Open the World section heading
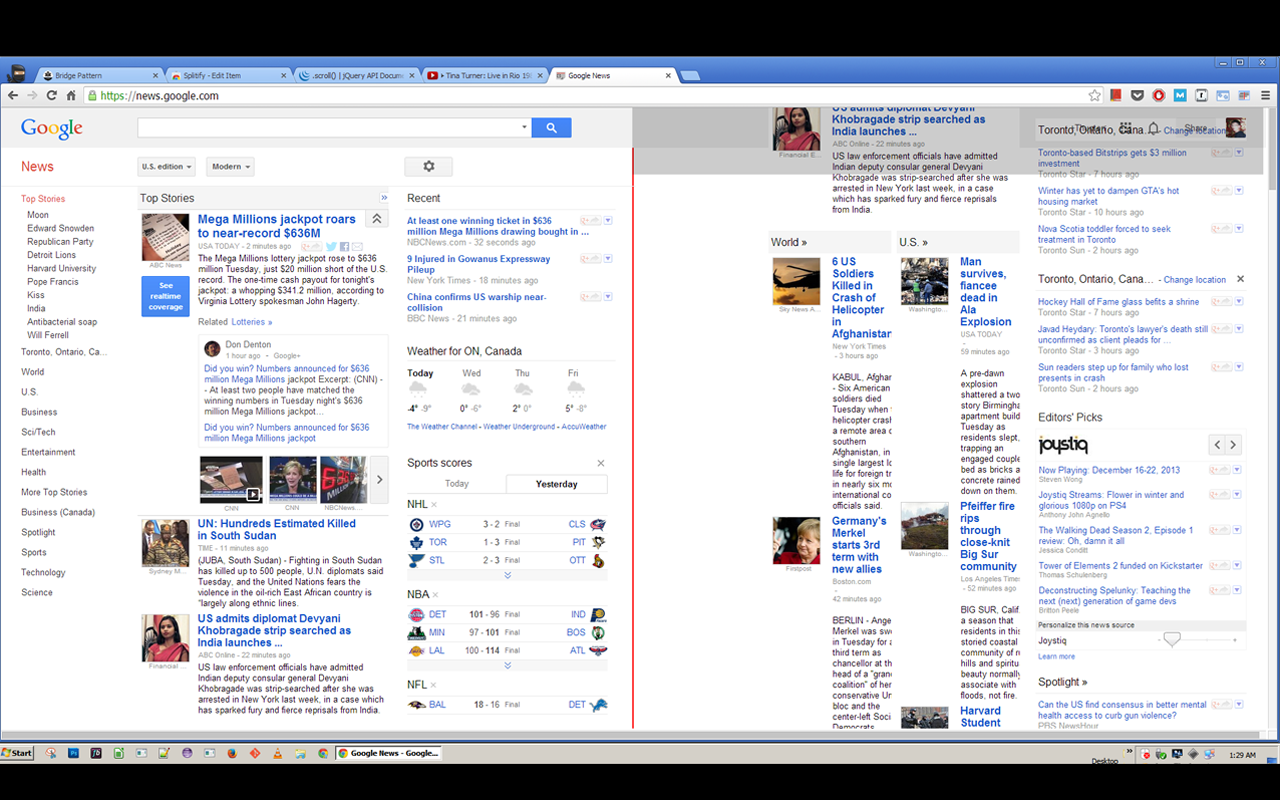 point(788,242)
